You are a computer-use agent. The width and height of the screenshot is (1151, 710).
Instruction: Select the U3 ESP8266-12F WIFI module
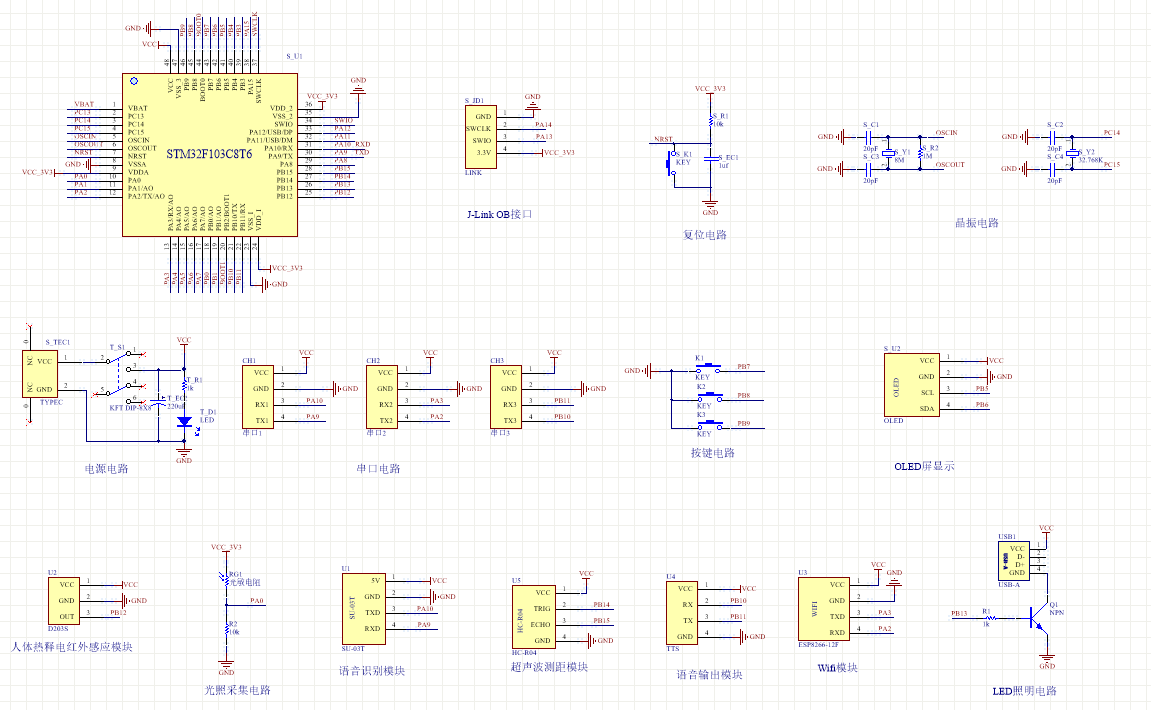(824, 609)
